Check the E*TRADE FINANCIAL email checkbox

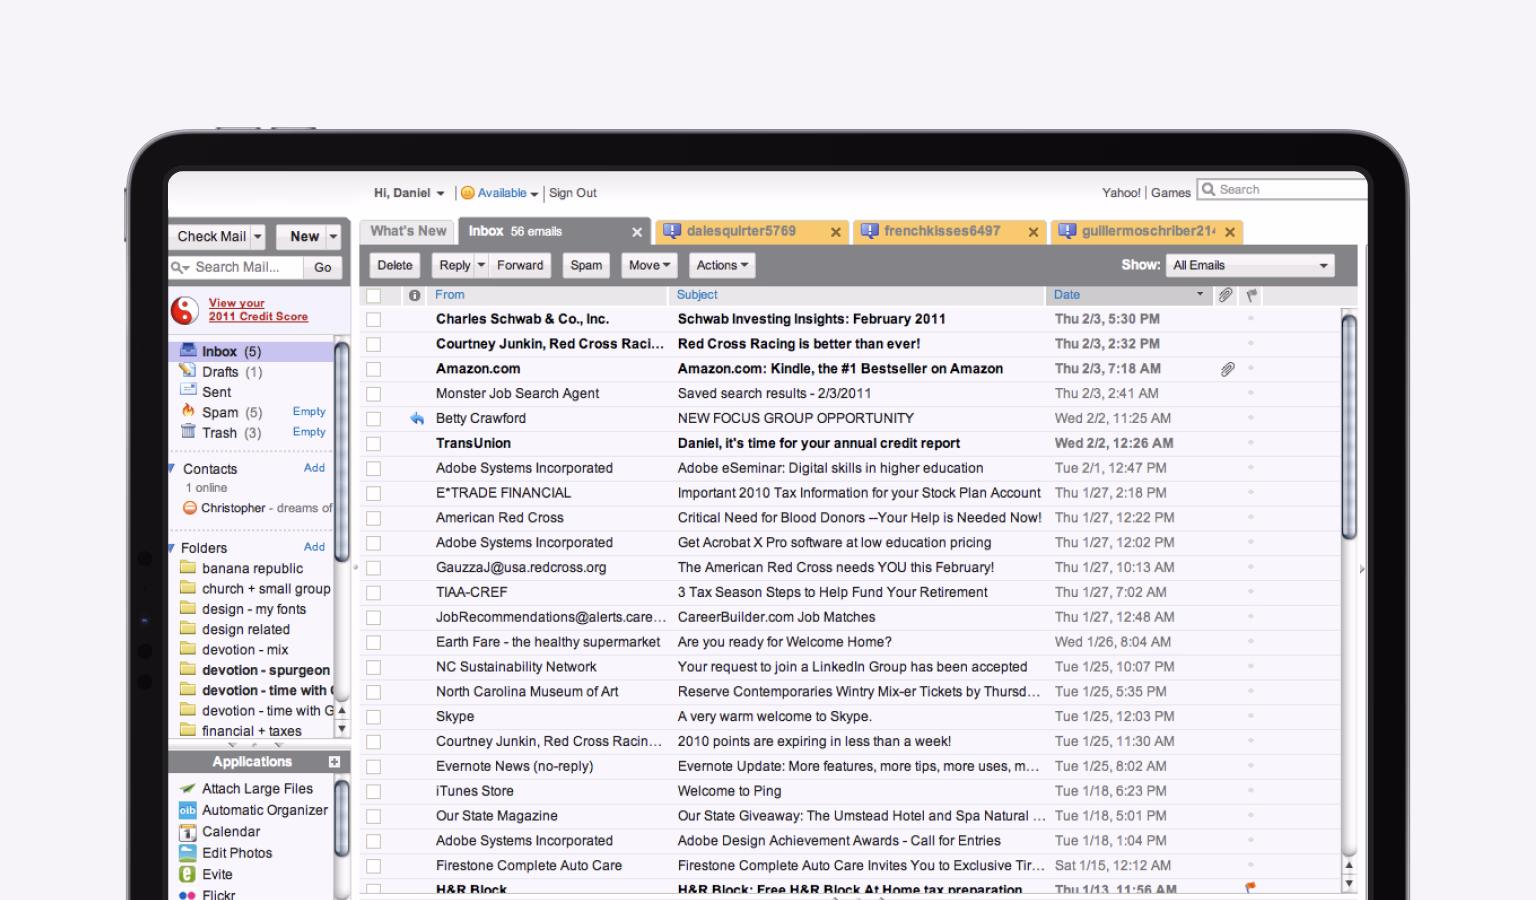(x=373, y=493)
